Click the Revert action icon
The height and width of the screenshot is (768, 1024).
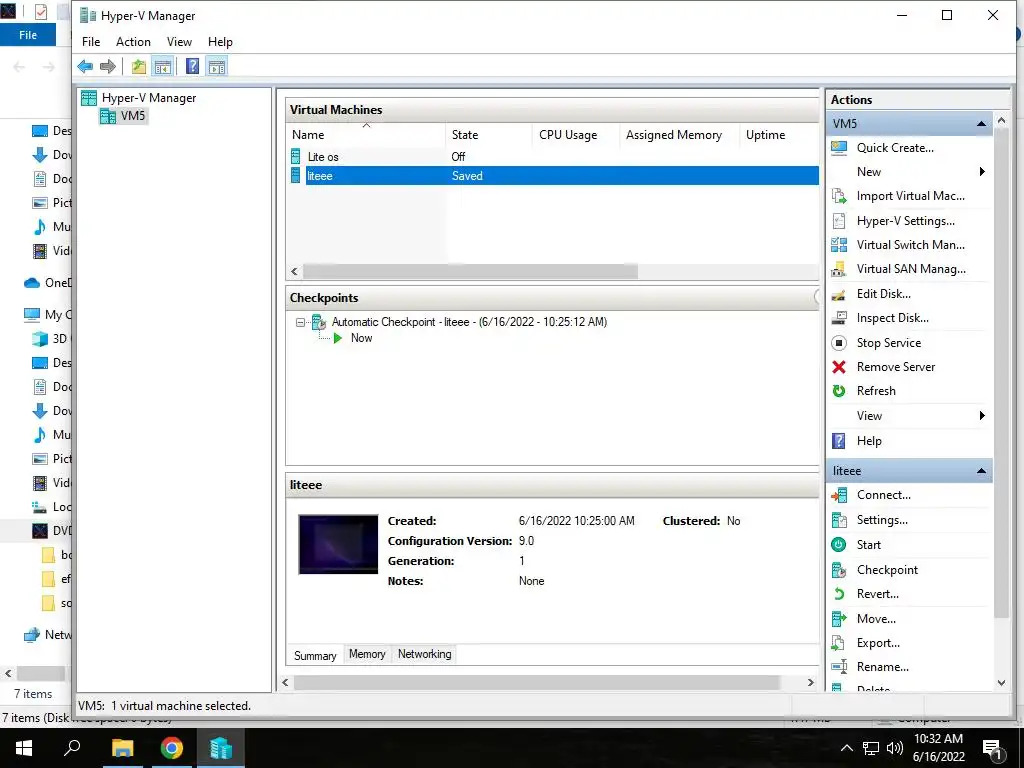[839, 594]
